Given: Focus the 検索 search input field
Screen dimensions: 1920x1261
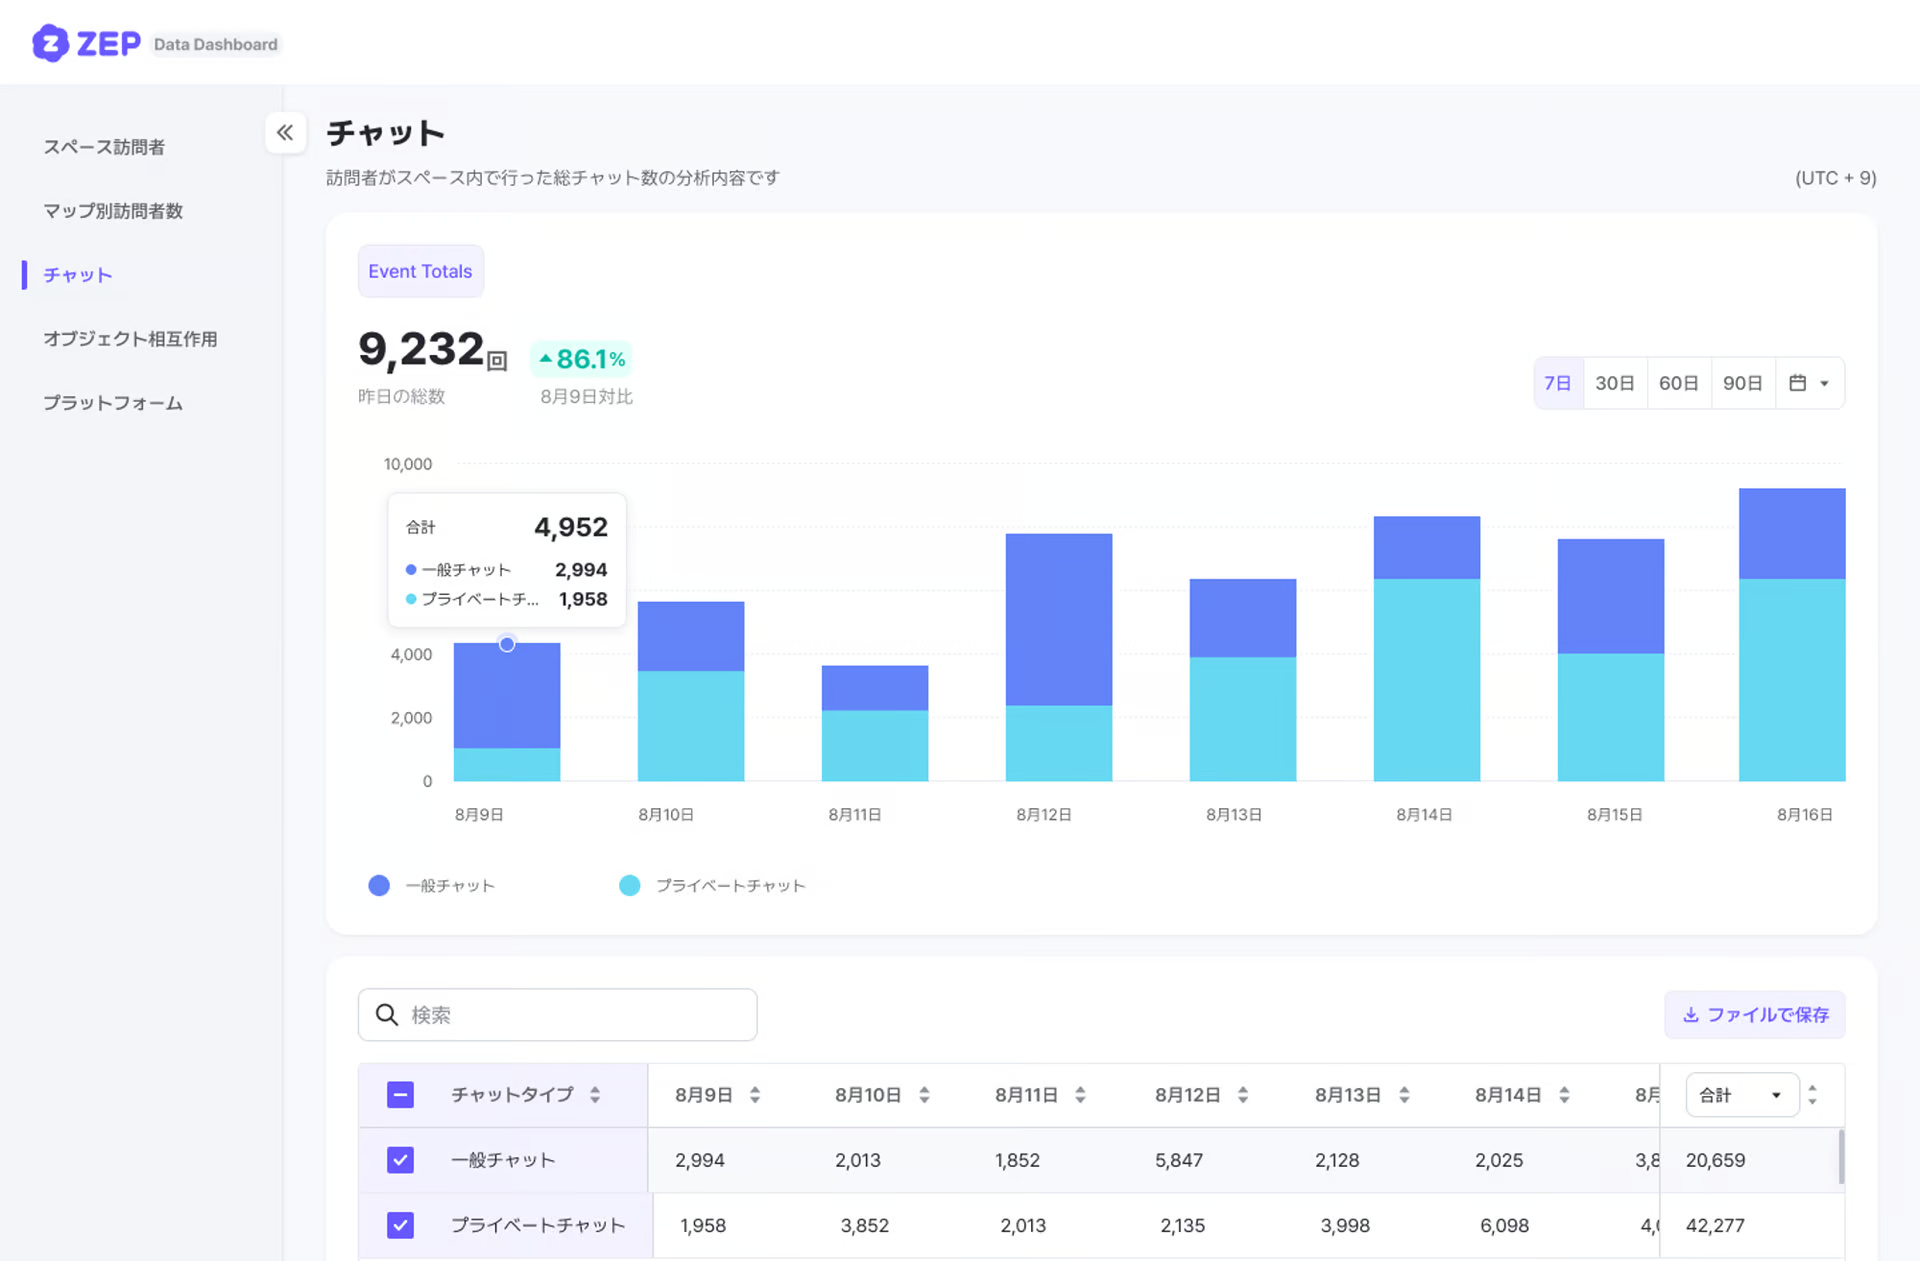Looking at the screenshot, I should 575,1015.
